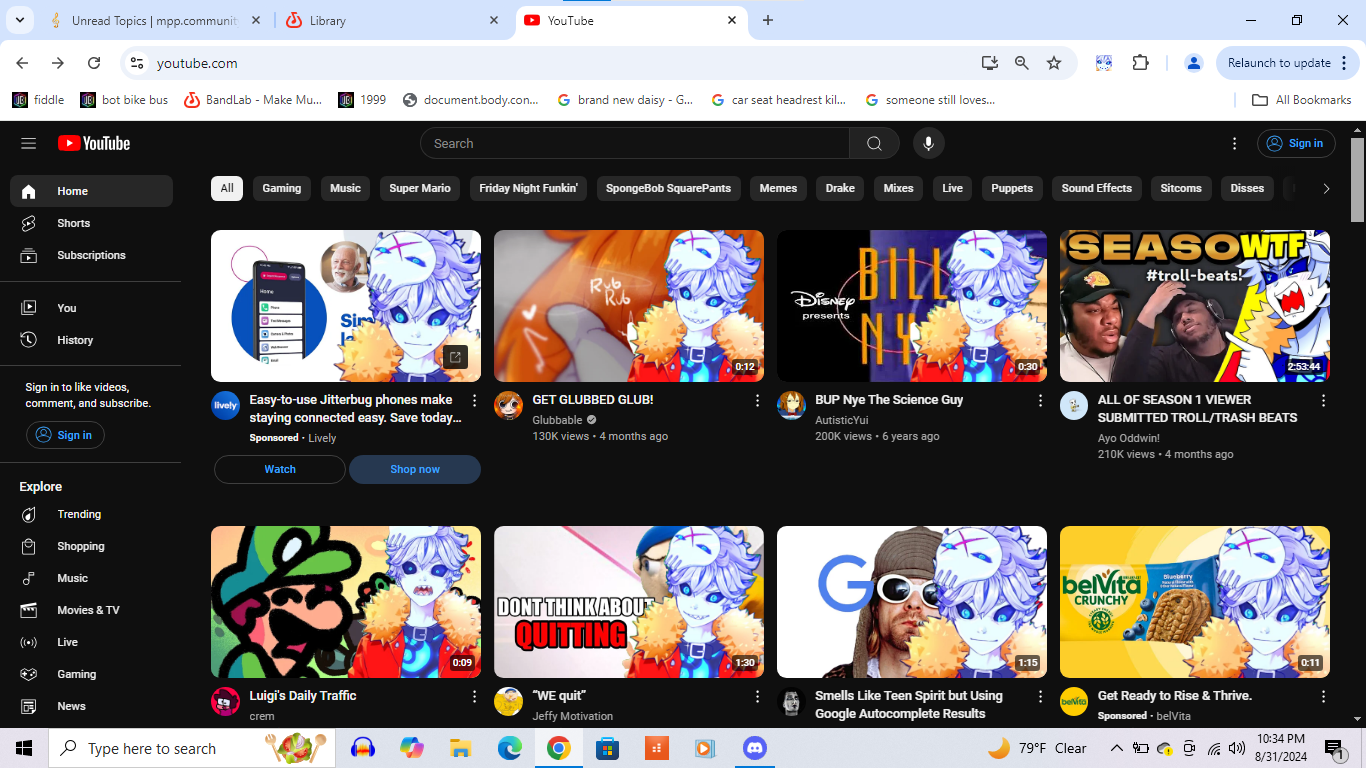Open options for Smells Like Teen Spirit video
The width and height of the screenshot is (1366, 768).
pyautogui.click(x=1040, y=696)
